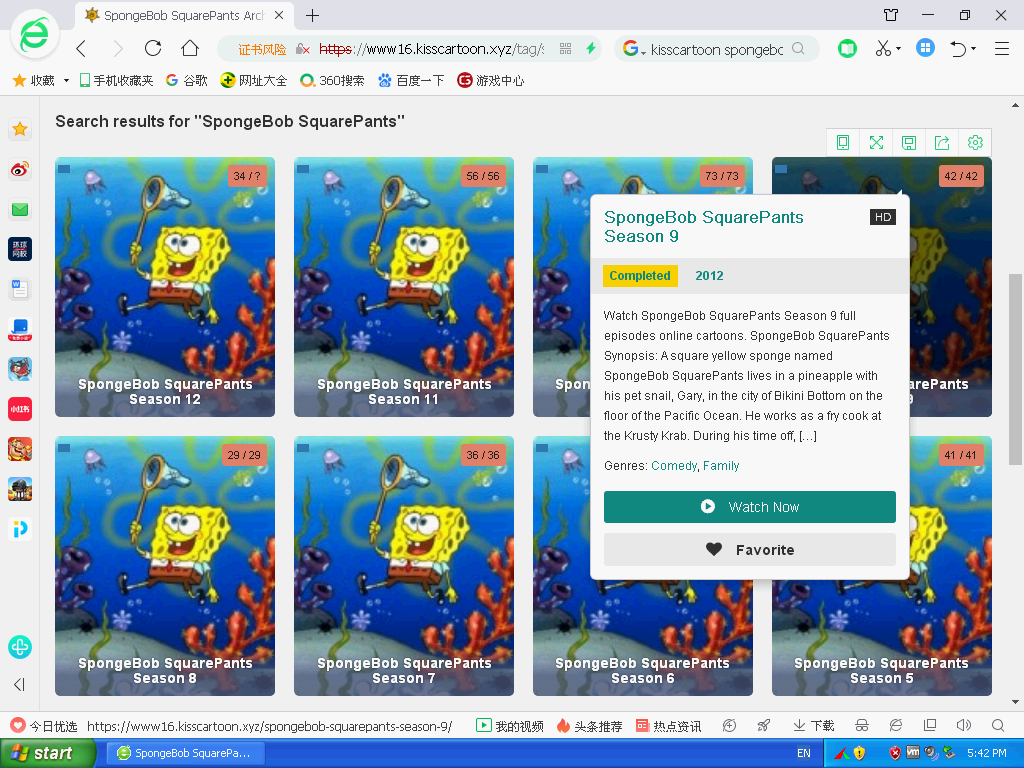Screen dimensions: 1024x768
Task: Open the settings gear on the page toolbar
Action: (x=975, y=143)
